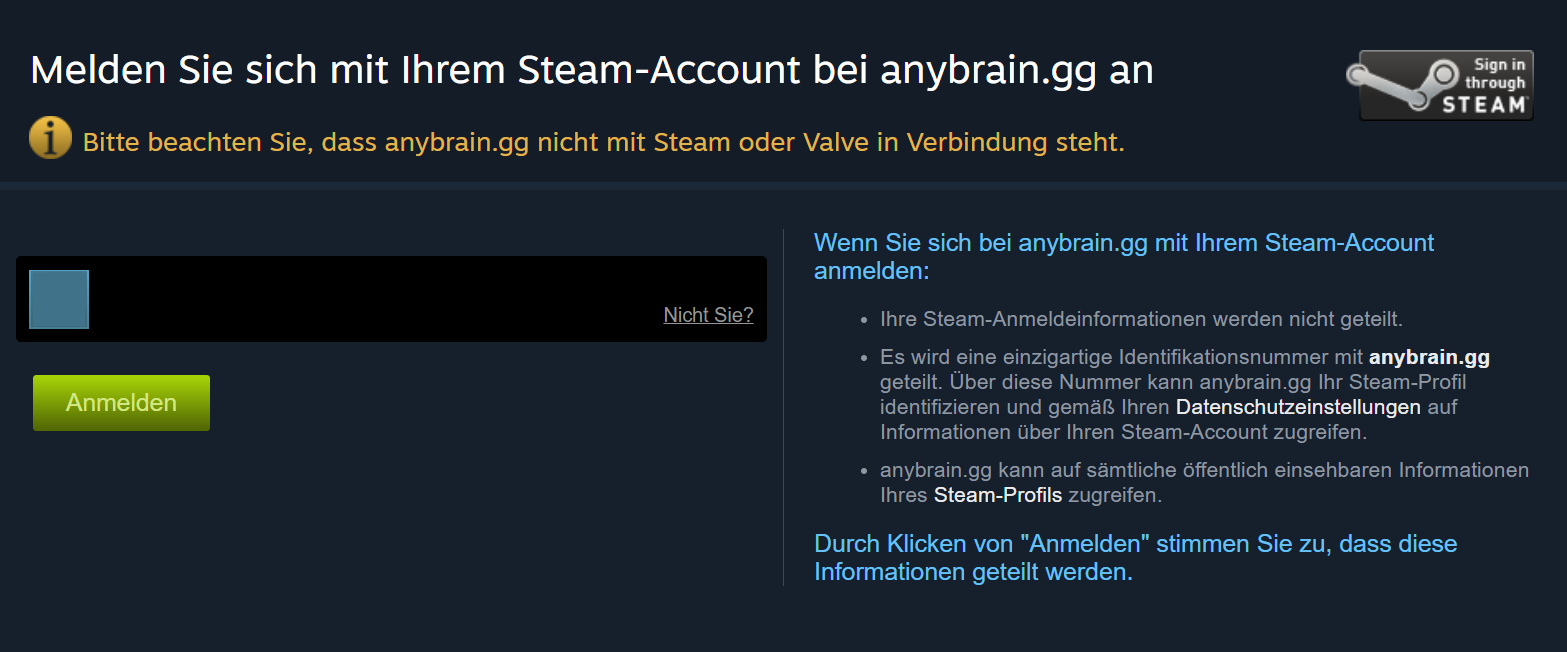The image size is (1567, 652).
Task: Click the vertical divider between the panels
Action: pos(783,407)
